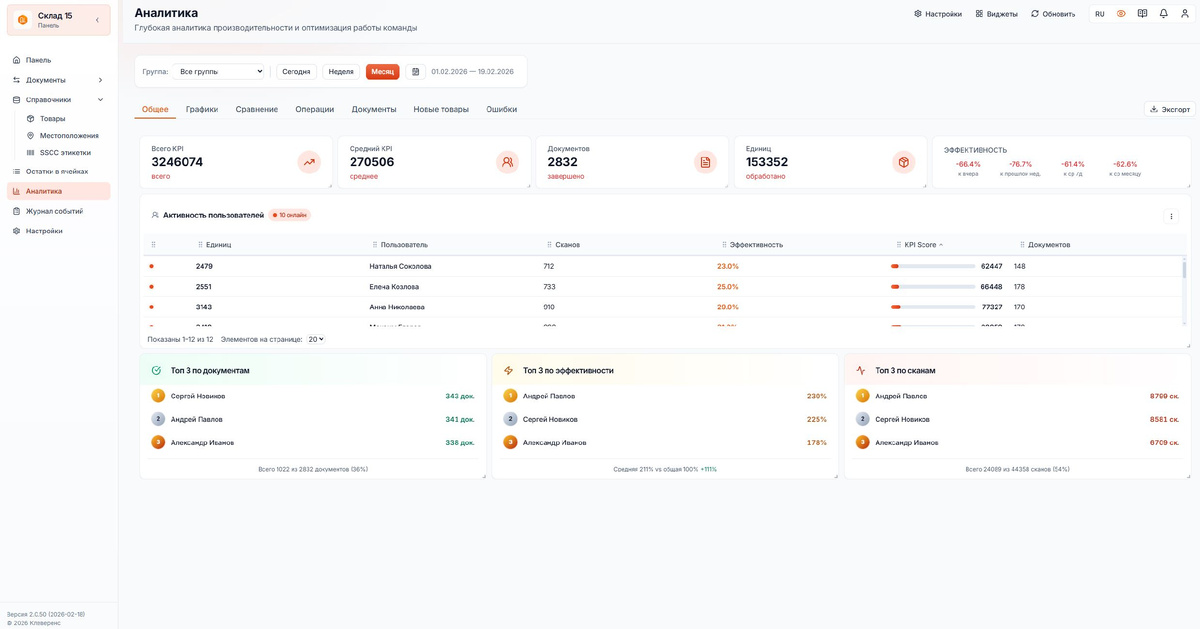The width and height of the screenshot is (1200, 629).
Task: Open the three-dot menu of Активность пользователей
Action: [1172, 216]
